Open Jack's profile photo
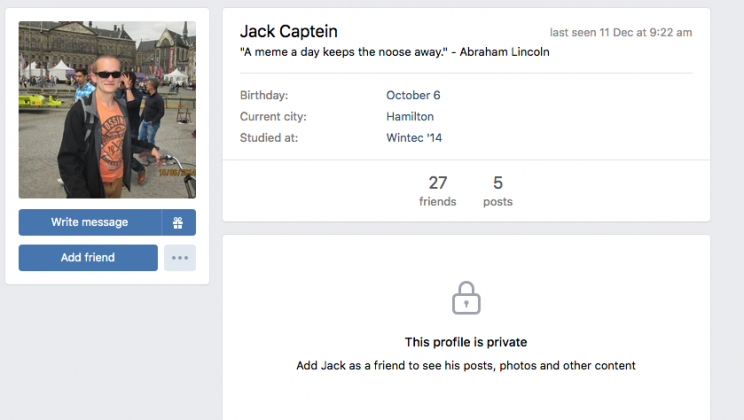Viewport: 744px width, 420px height. pyautogui.click(x=107, y=110)
